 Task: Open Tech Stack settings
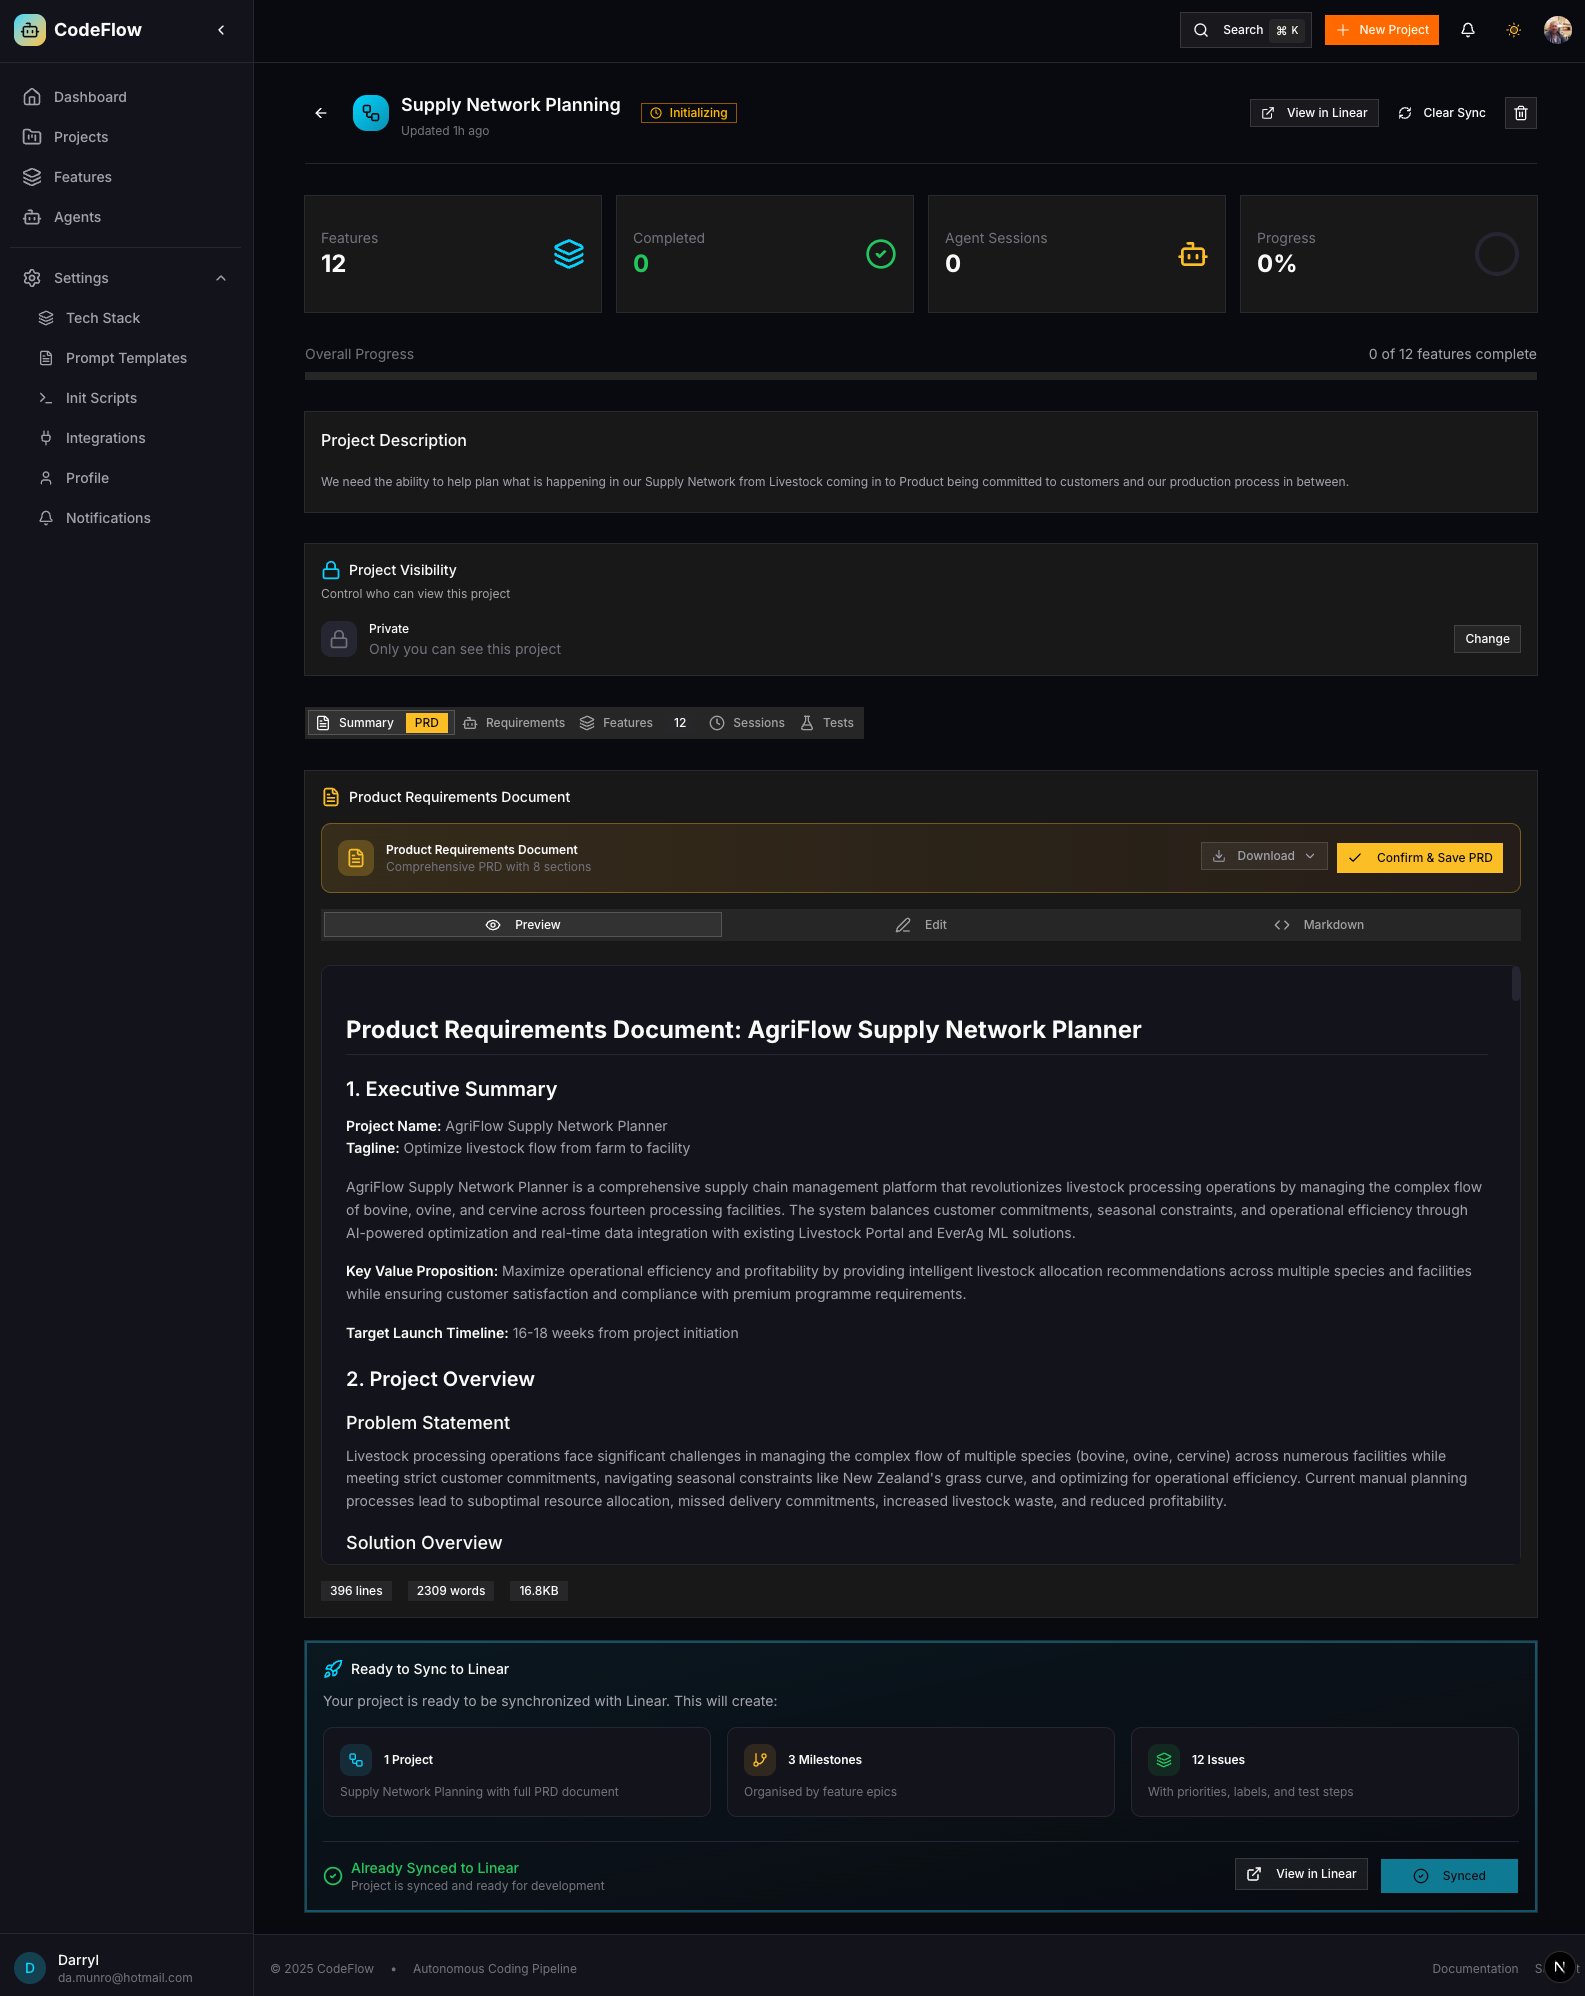133,318
